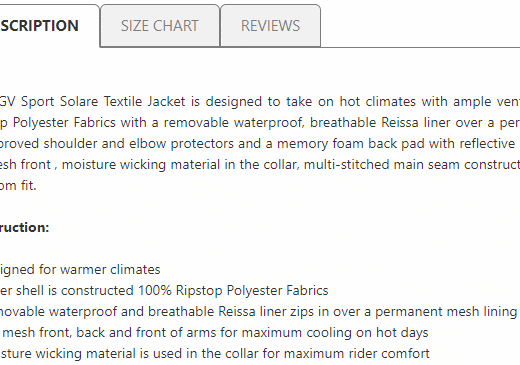Click the bullet about 'maximum cooling on hot days'

click(214, 333)
